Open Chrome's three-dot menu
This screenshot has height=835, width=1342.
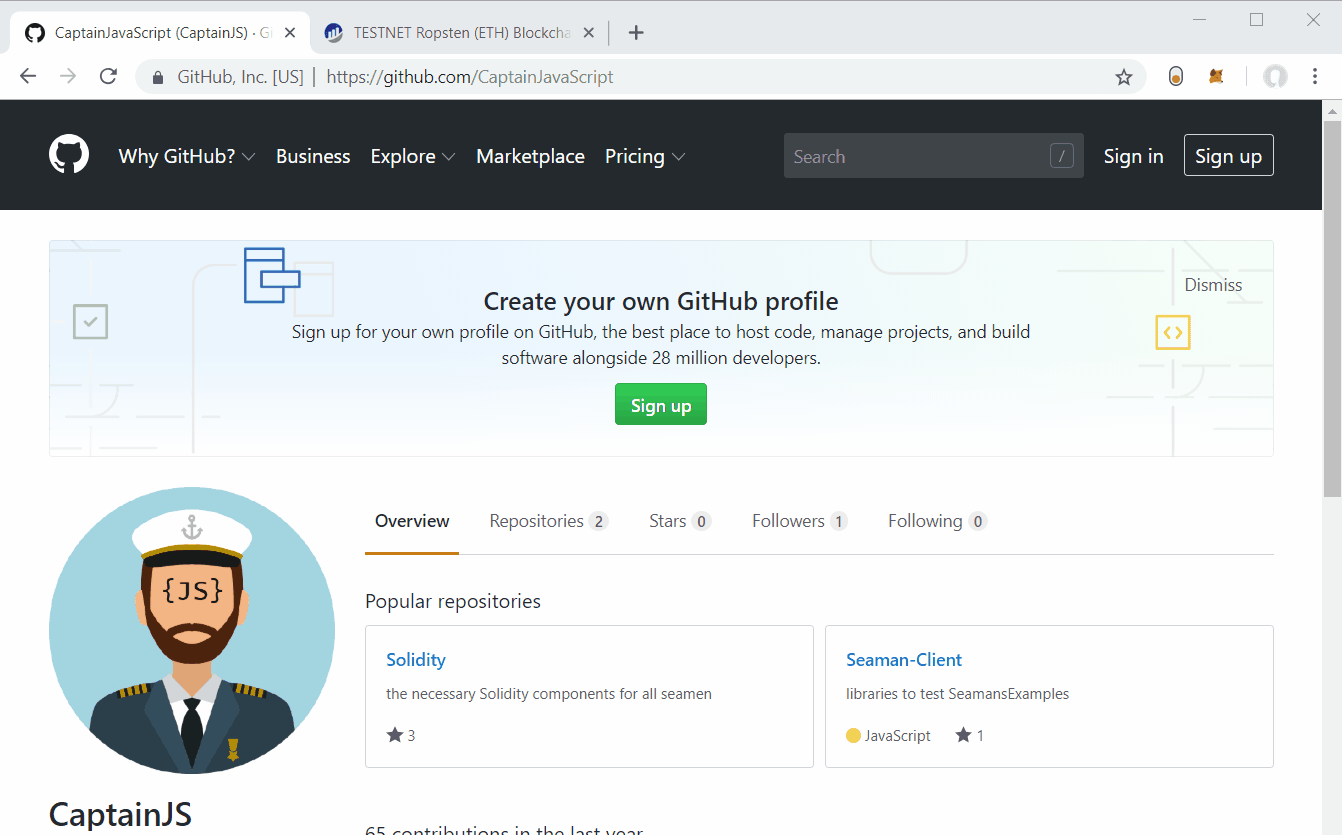tap(1315, 77)
